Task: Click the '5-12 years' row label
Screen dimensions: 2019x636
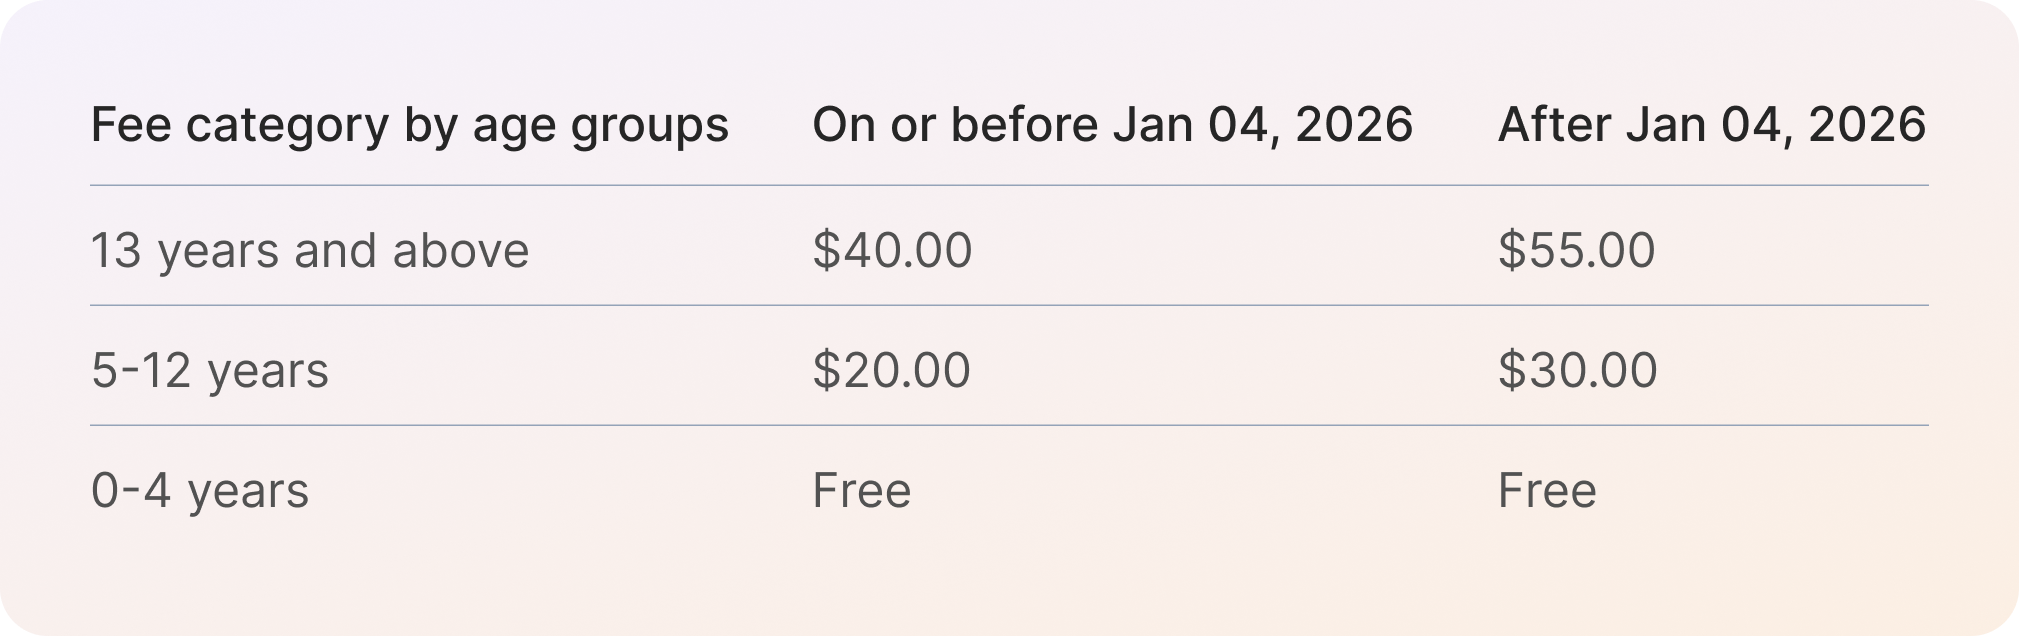Action: pyautogui.click(x=210, y=371)
